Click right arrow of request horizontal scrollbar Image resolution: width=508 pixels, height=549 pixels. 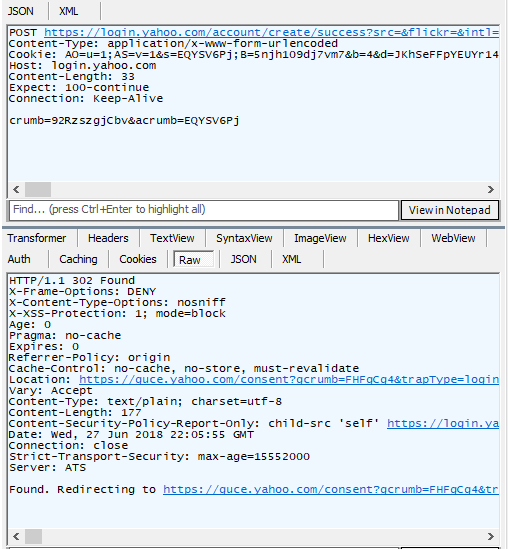pyautogui.click(x=490, y=189)
